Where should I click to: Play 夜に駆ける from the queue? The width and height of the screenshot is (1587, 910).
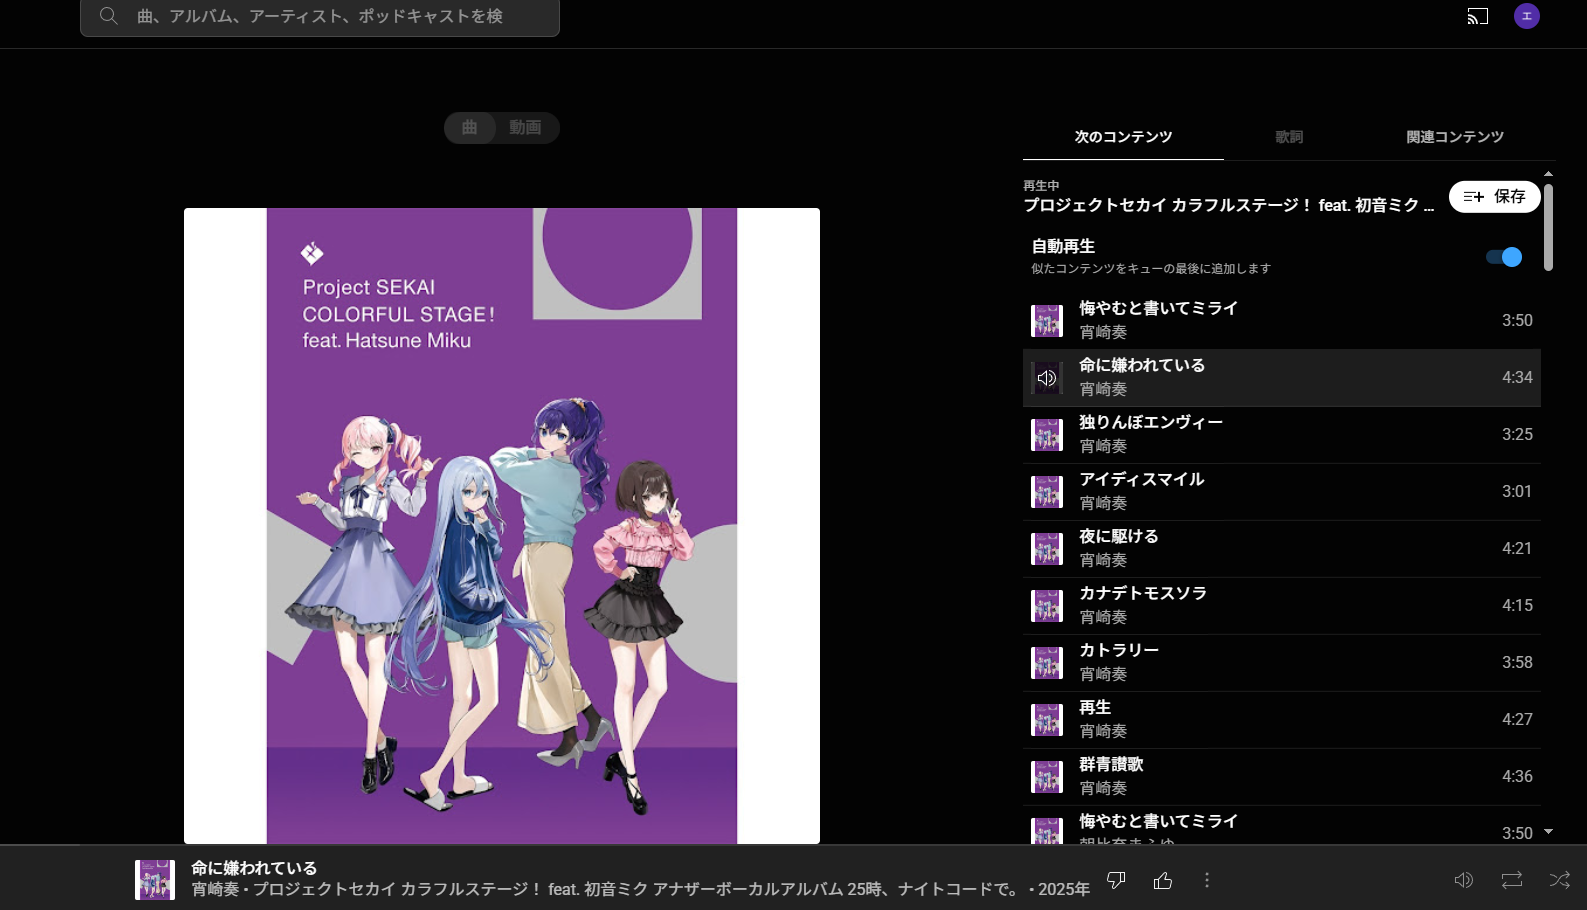click(1281, 548)
